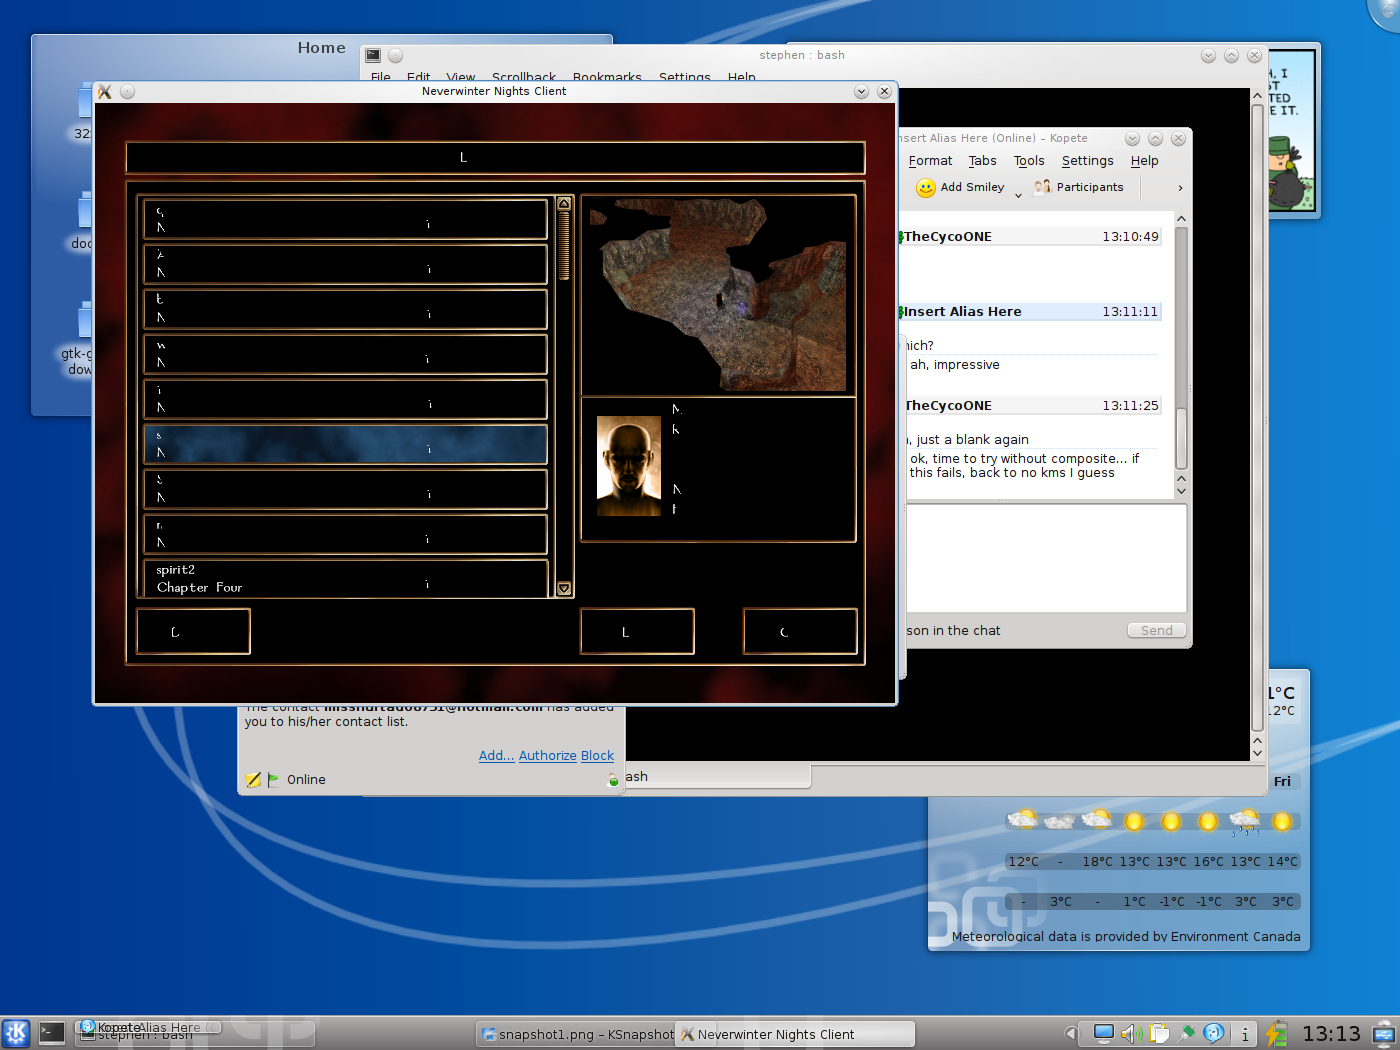Viewport: 1400px width, 1050px height.
Task: Select the spirit2 Chapter Four save entry
Action: (x=345, y=579)
